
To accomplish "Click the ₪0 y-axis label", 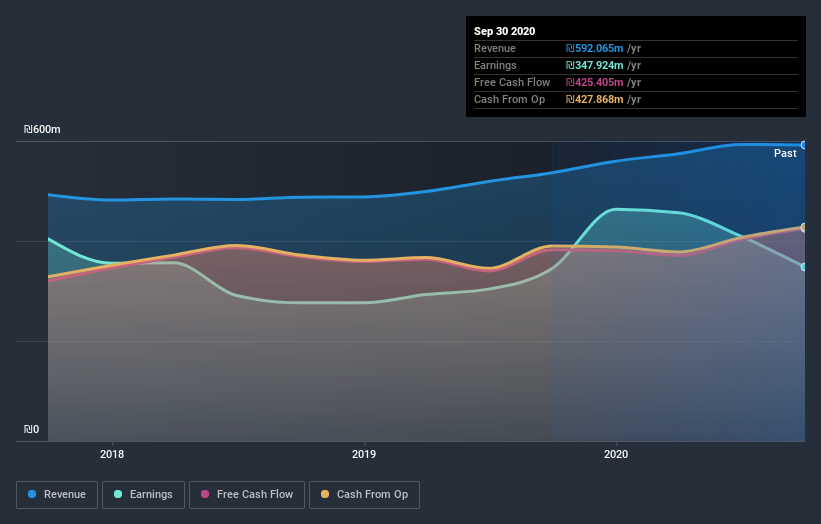I will point(31,429).
